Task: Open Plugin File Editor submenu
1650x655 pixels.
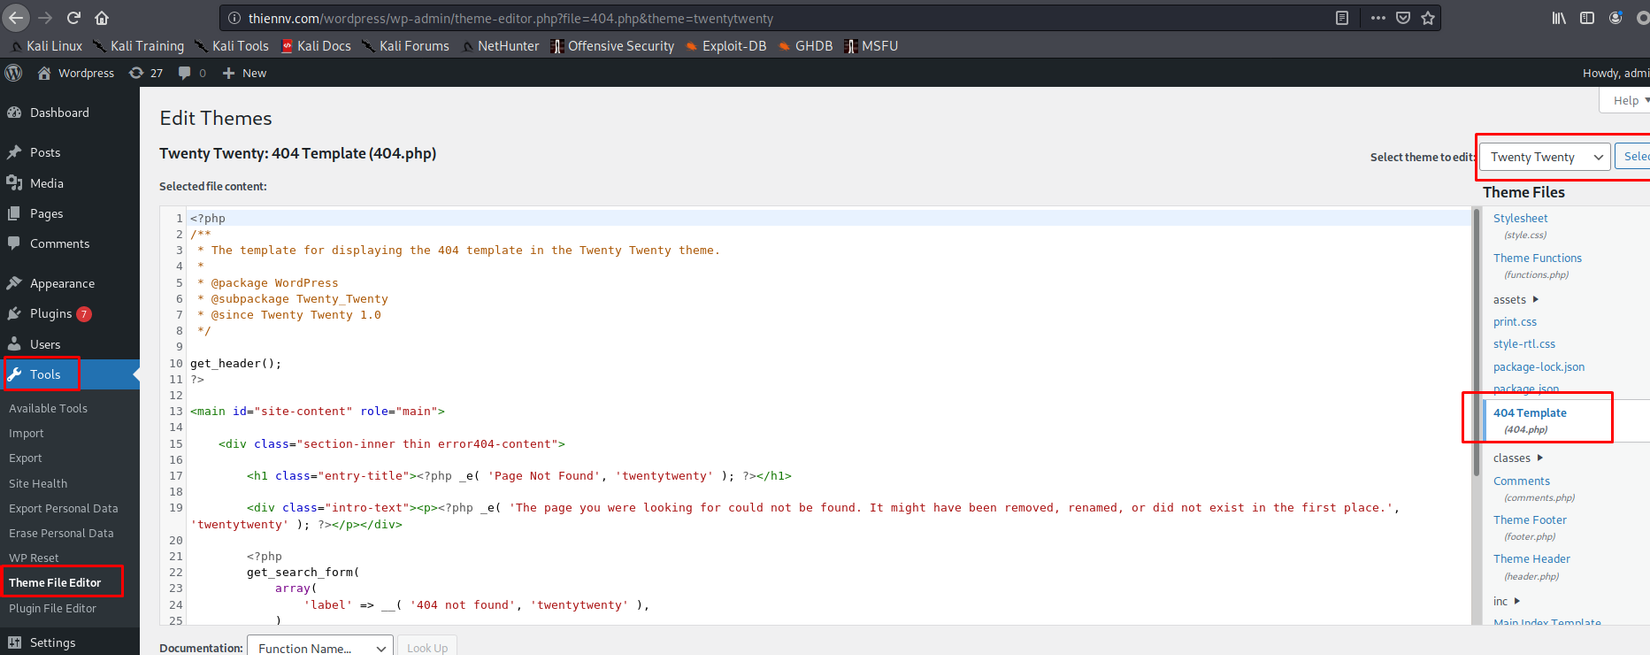Action: (x=52, y=608)
